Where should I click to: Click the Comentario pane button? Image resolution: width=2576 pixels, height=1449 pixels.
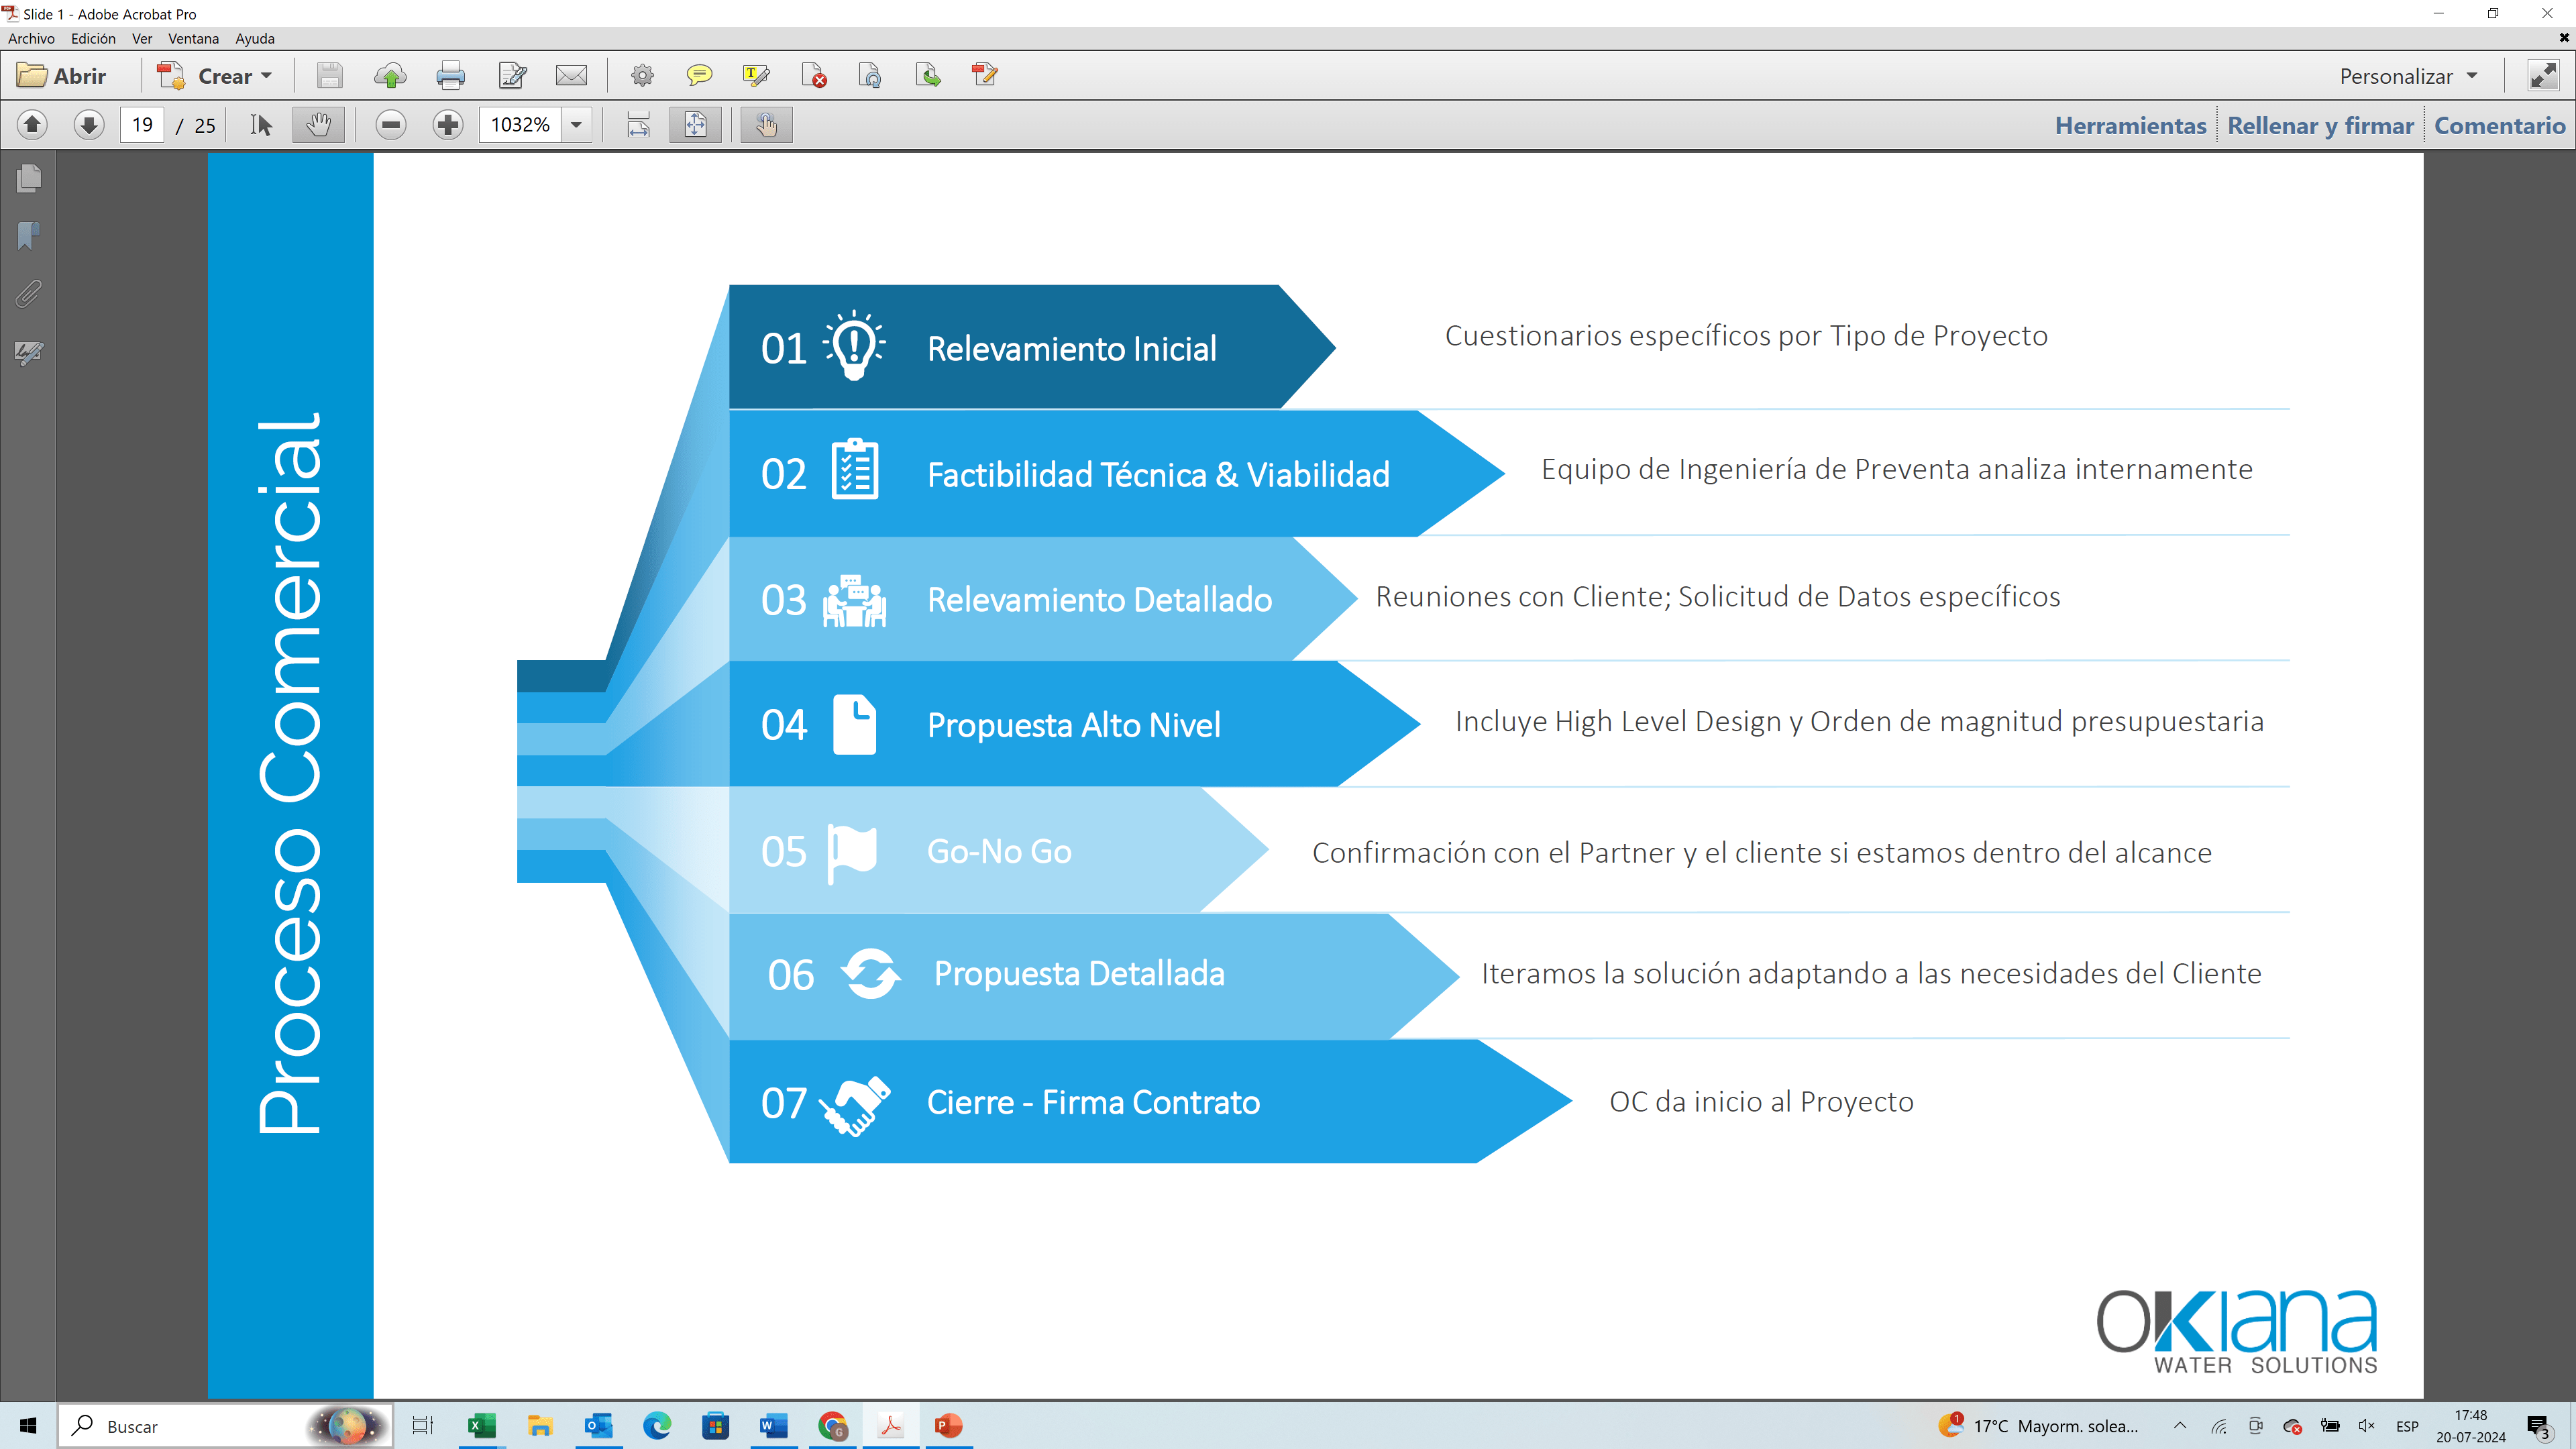click(2499, 125)
